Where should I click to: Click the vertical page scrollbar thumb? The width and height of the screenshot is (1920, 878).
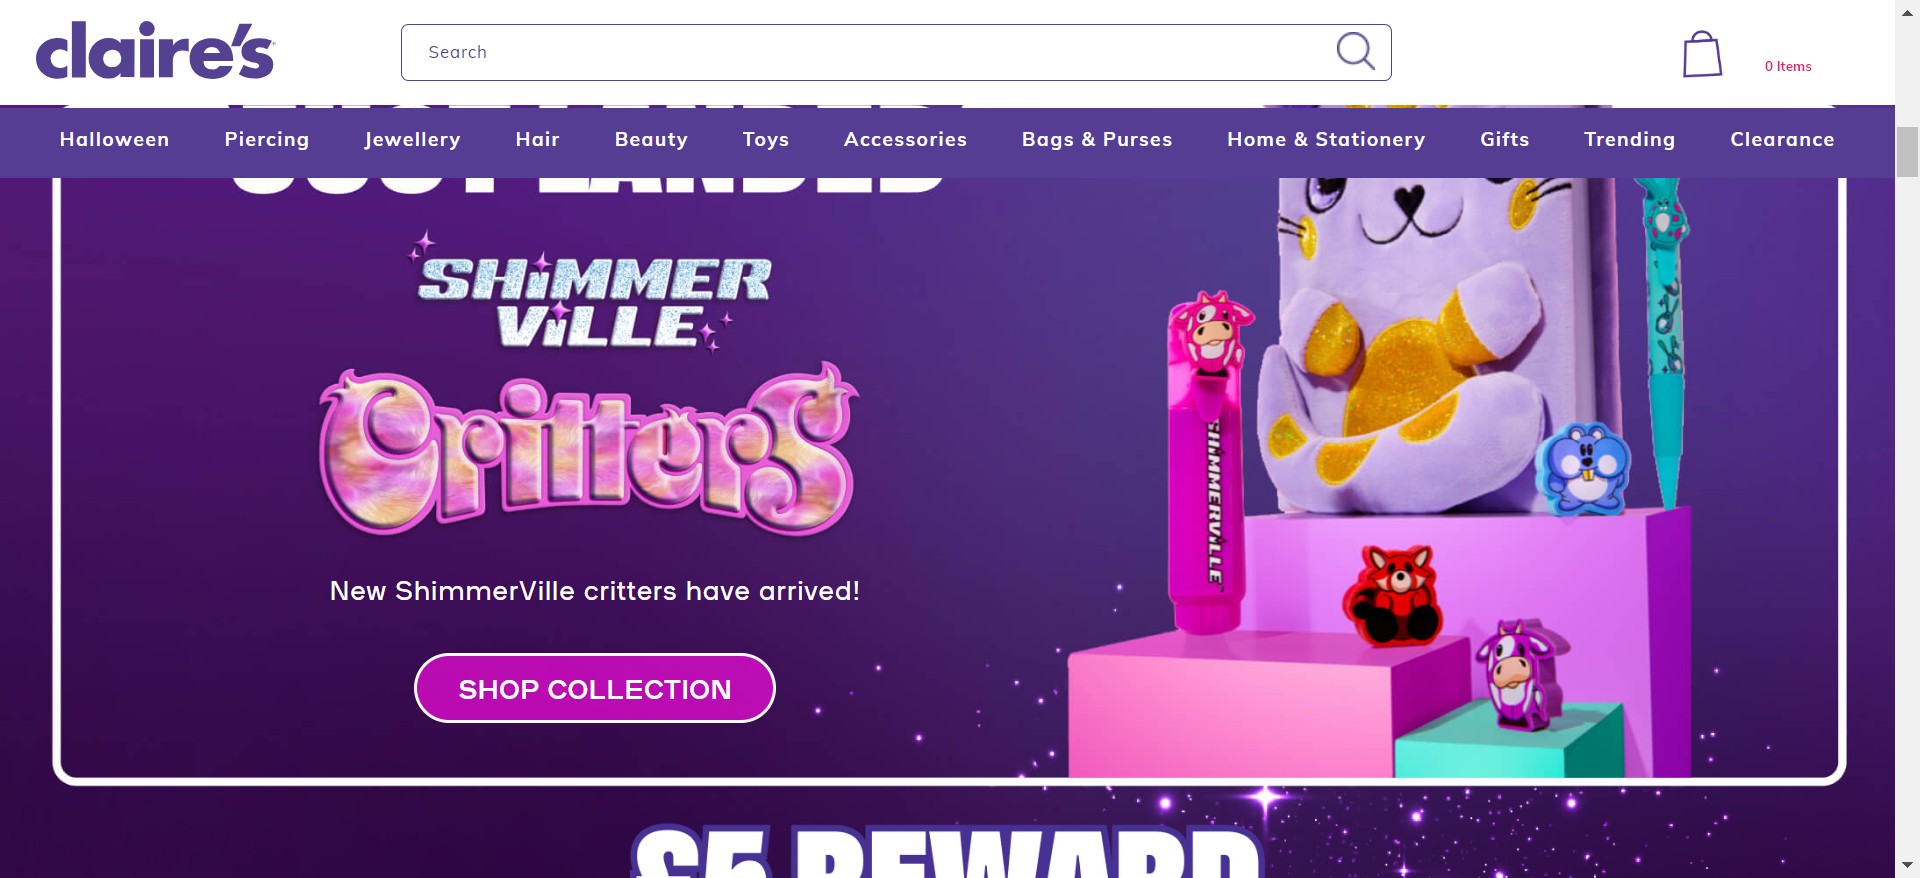(1908, 152)
